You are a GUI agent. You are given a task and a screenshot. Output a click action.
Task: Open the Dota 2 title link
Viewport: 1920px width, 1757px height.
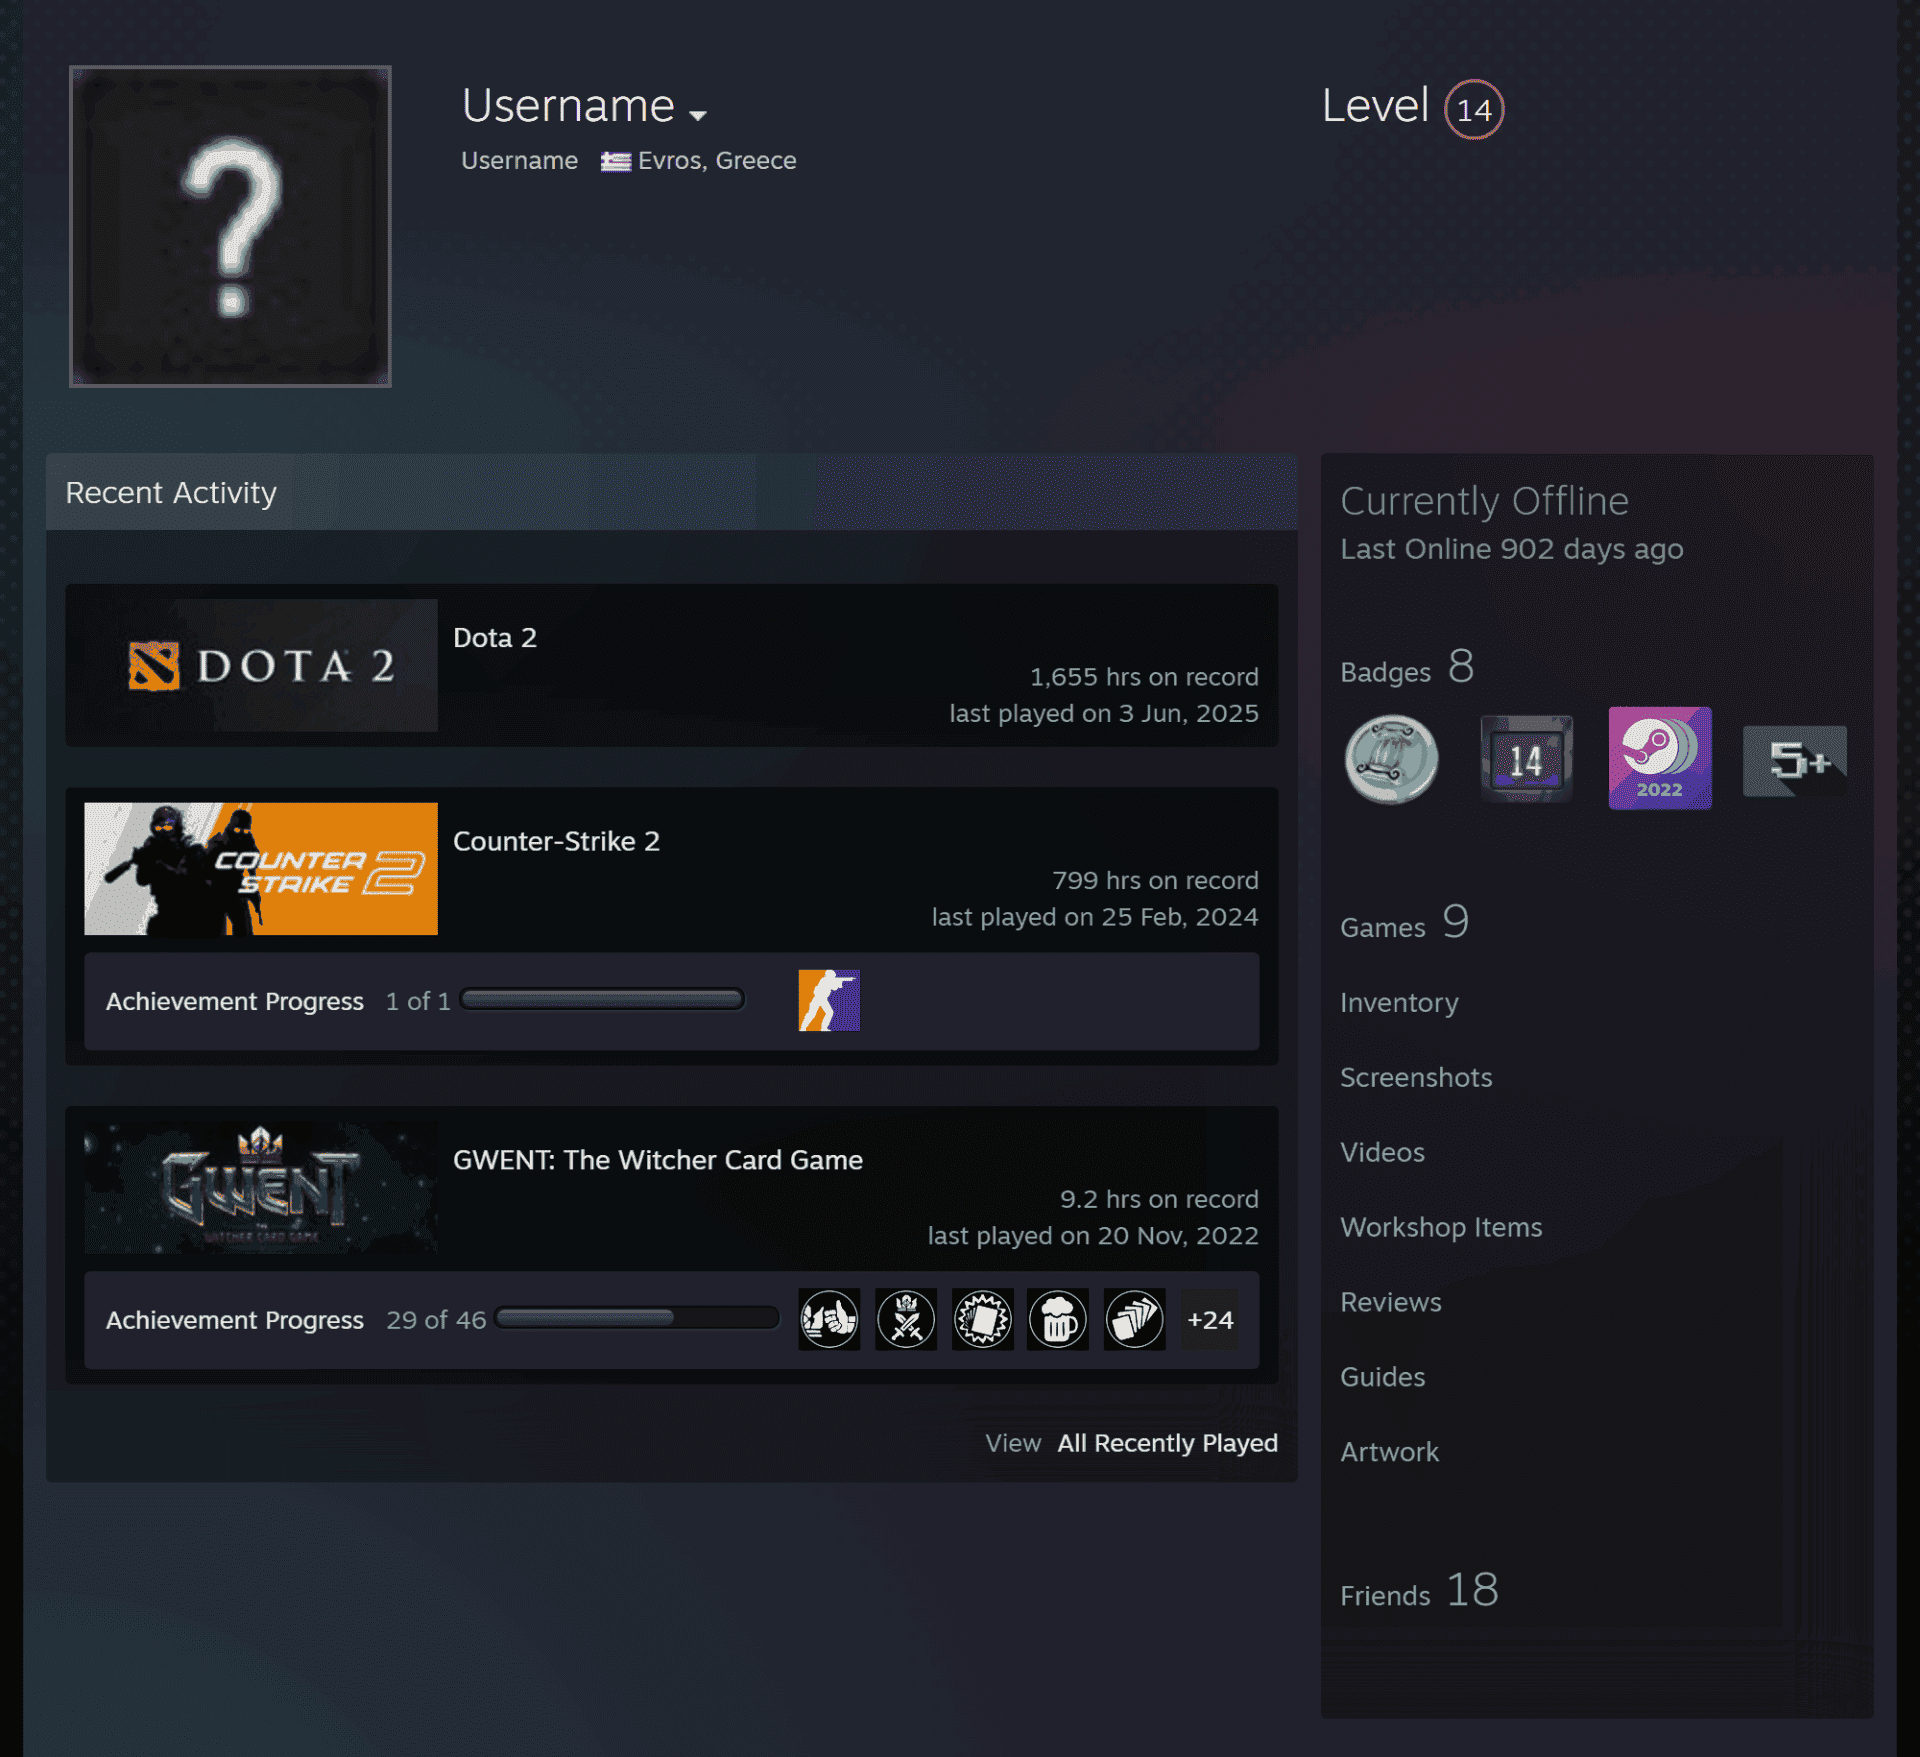495,638
